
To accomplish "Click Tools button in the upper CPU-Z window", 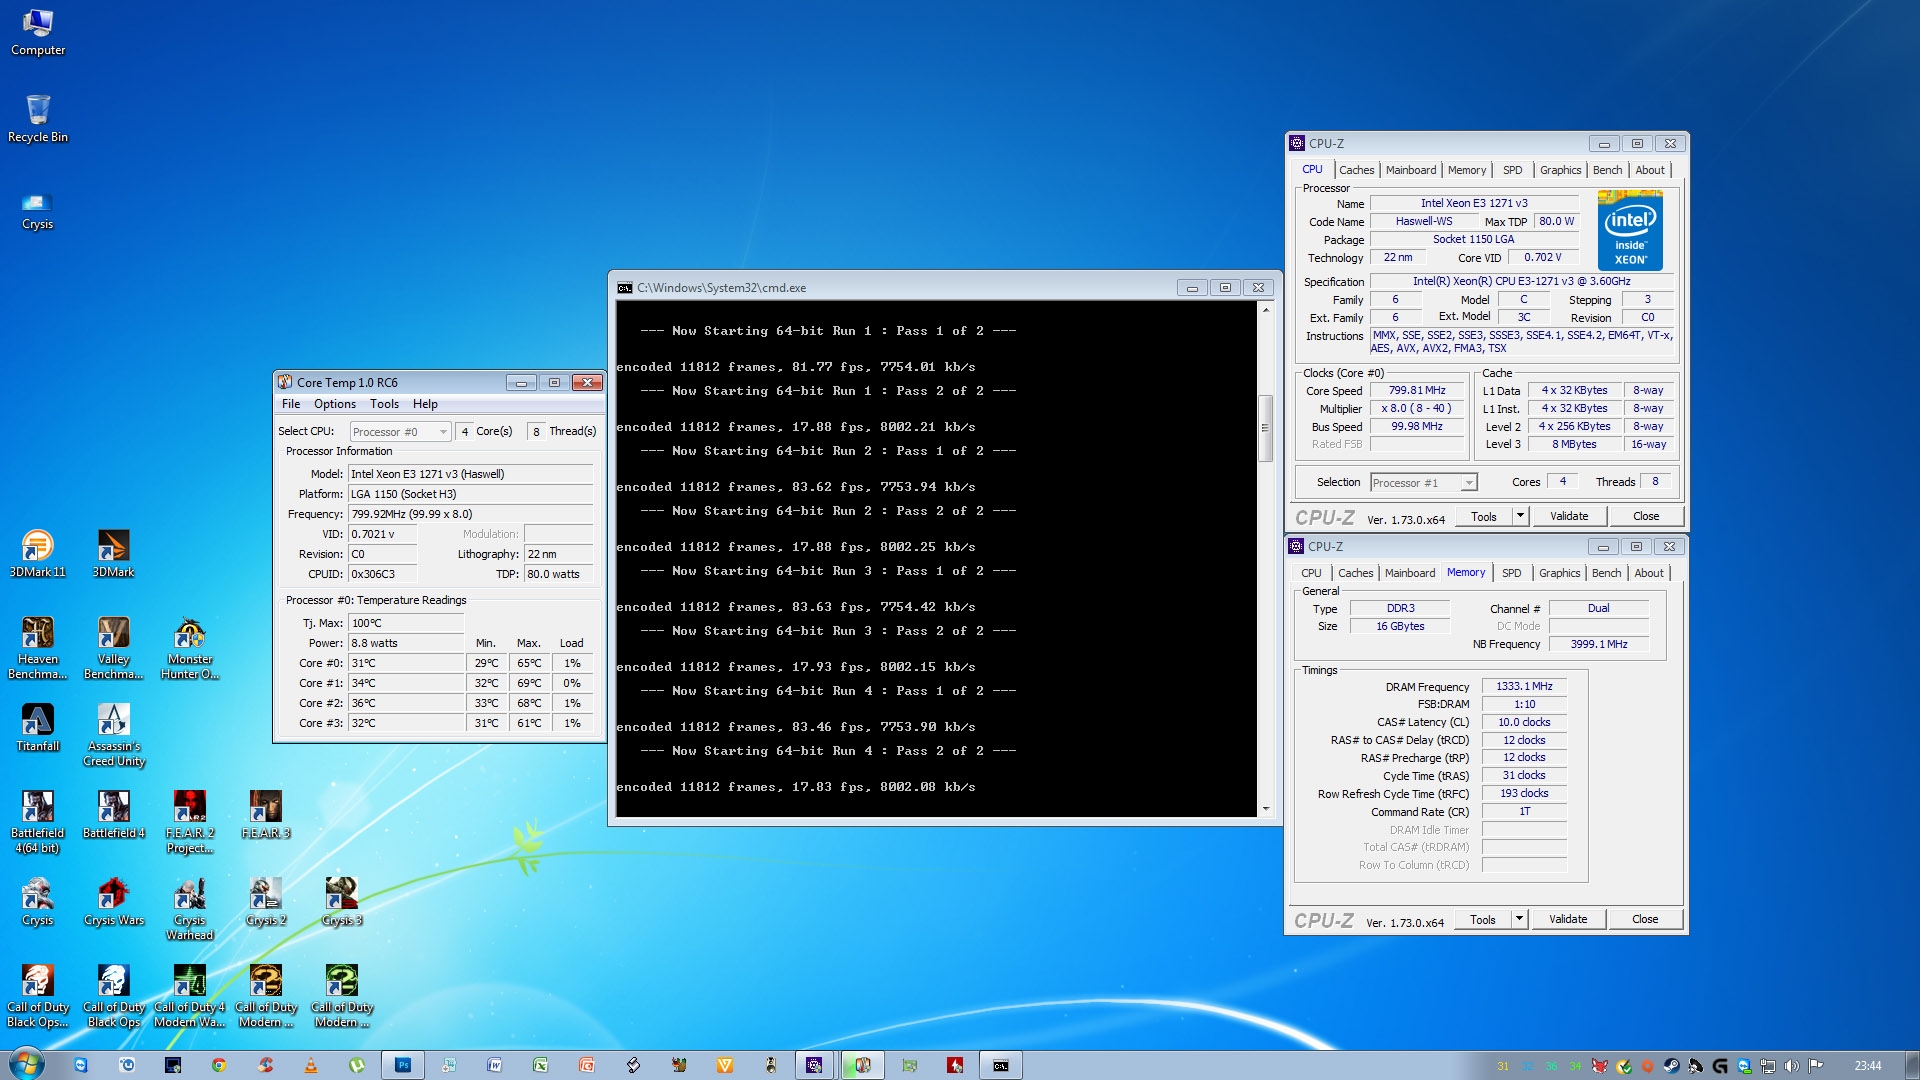I will coord(1484,516).
